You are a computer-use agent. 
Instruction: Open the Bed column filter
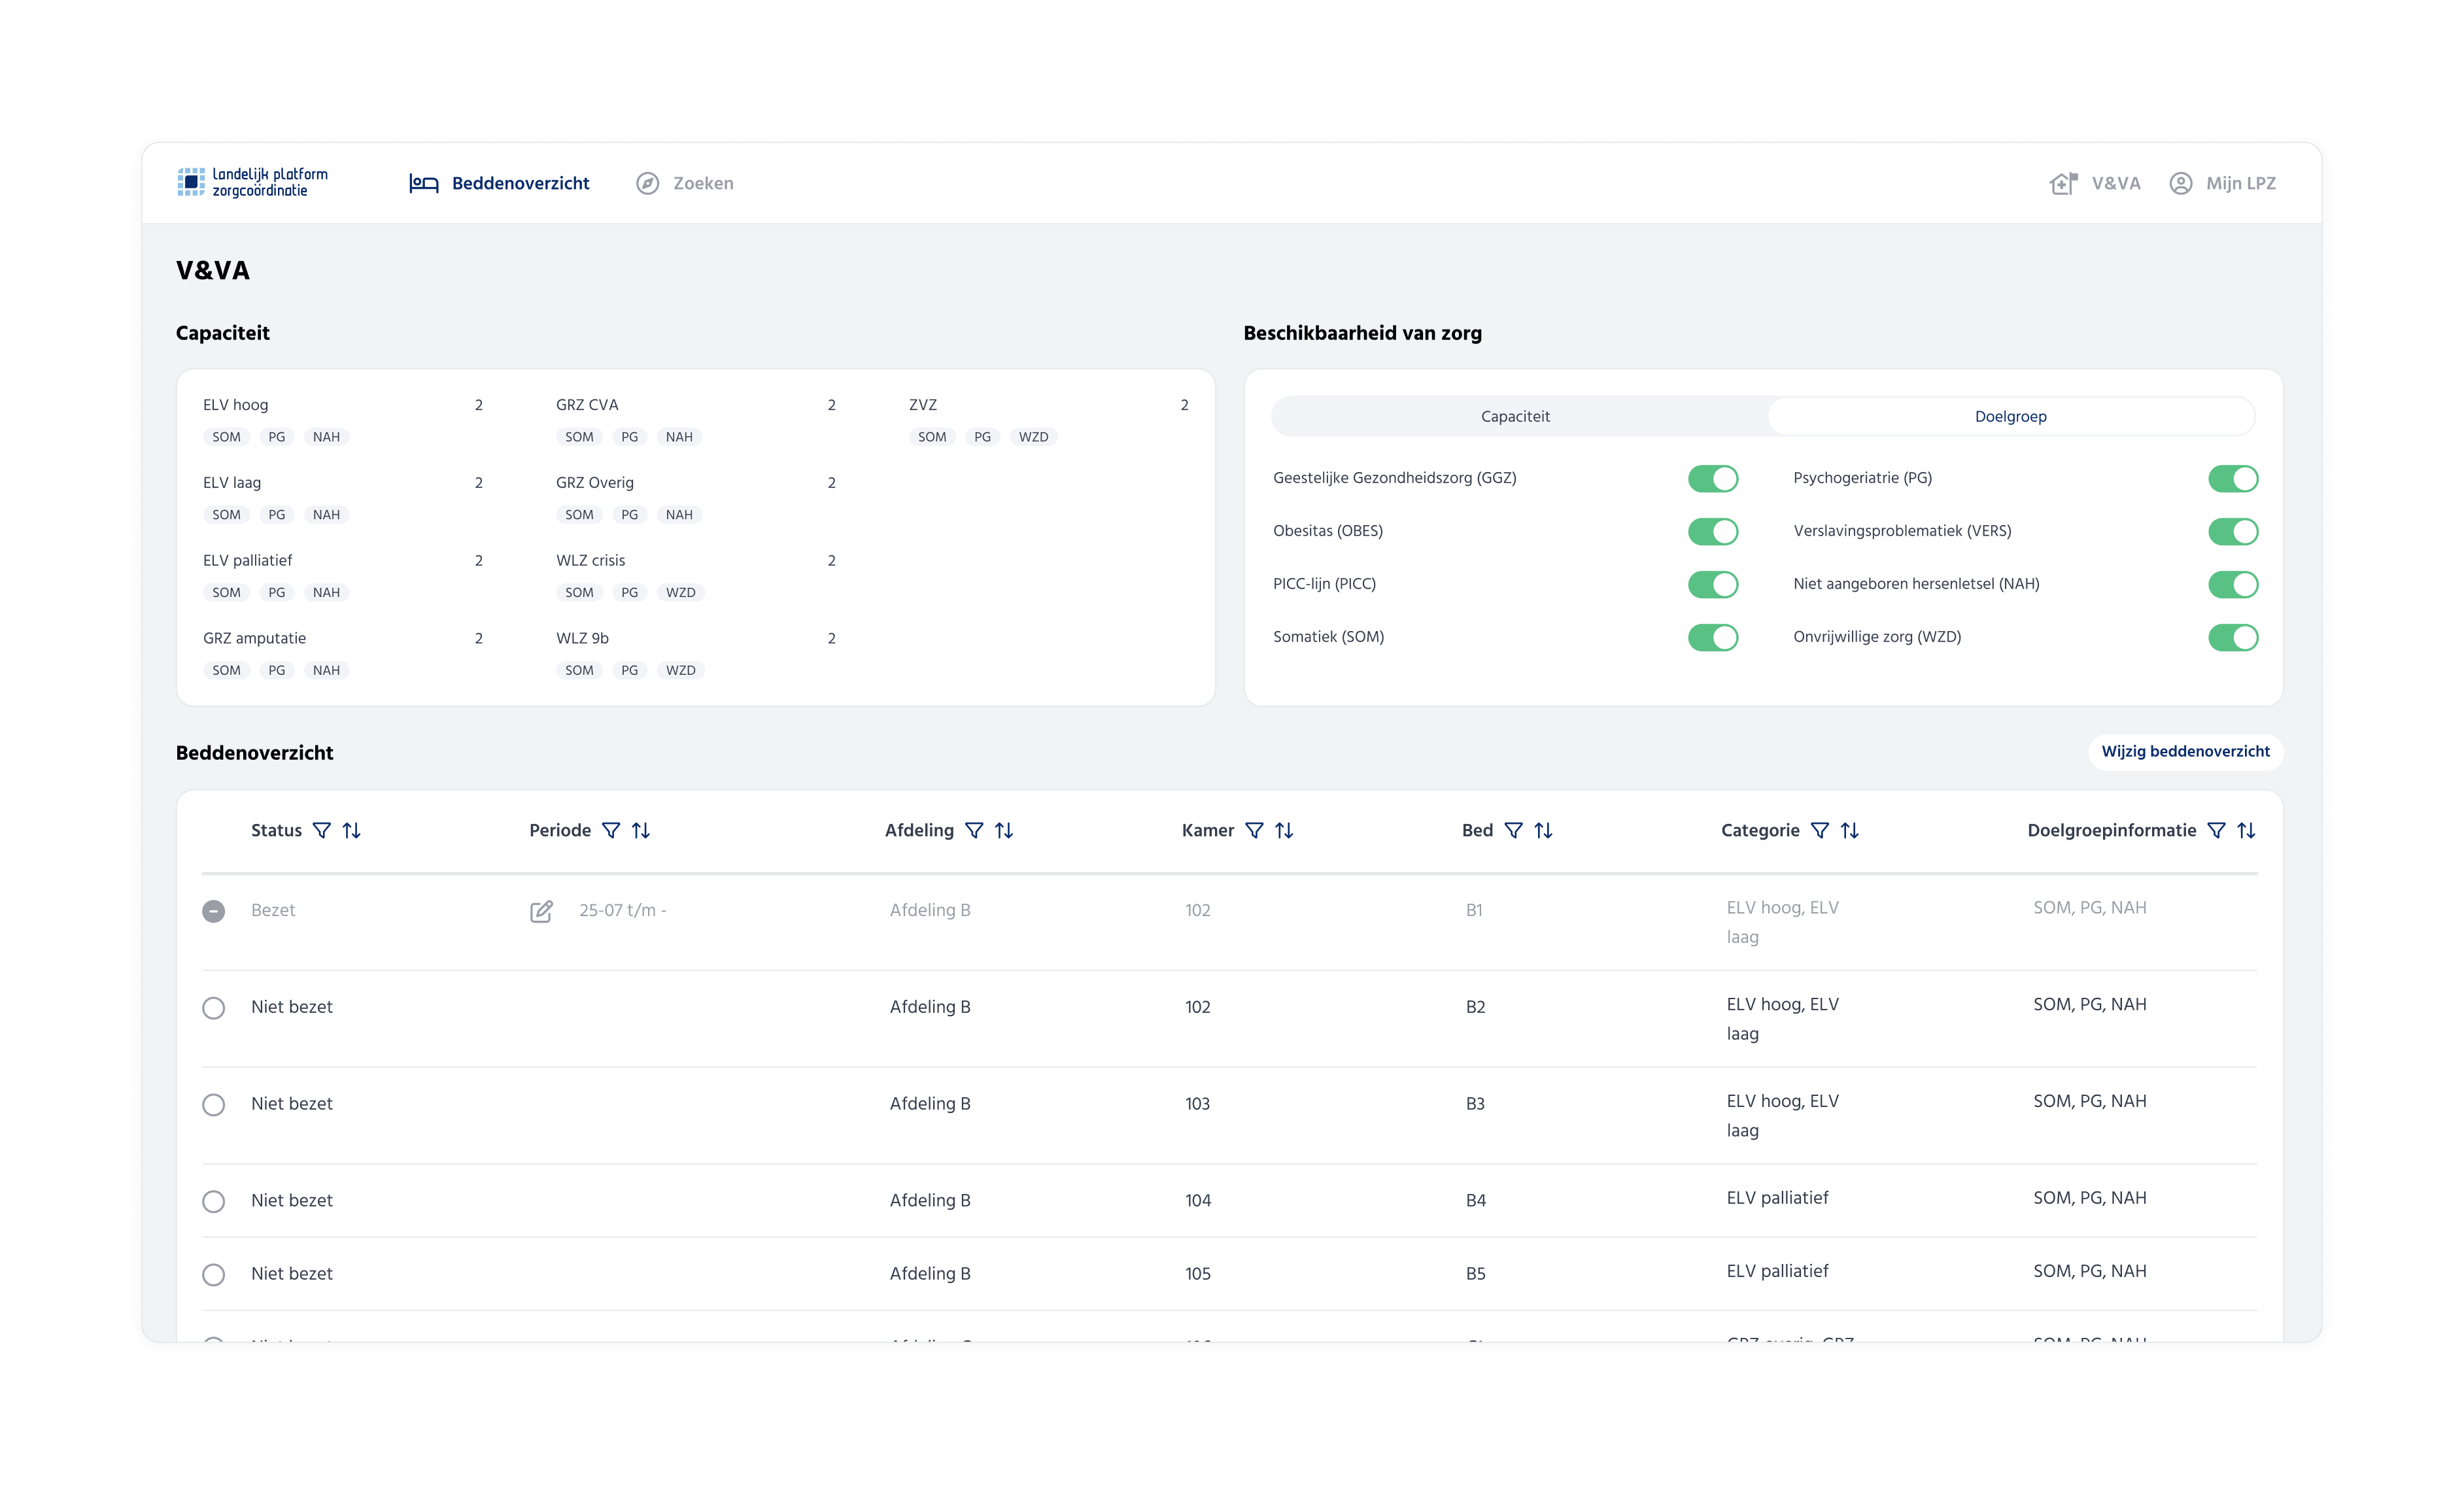tap(1514, 830)
